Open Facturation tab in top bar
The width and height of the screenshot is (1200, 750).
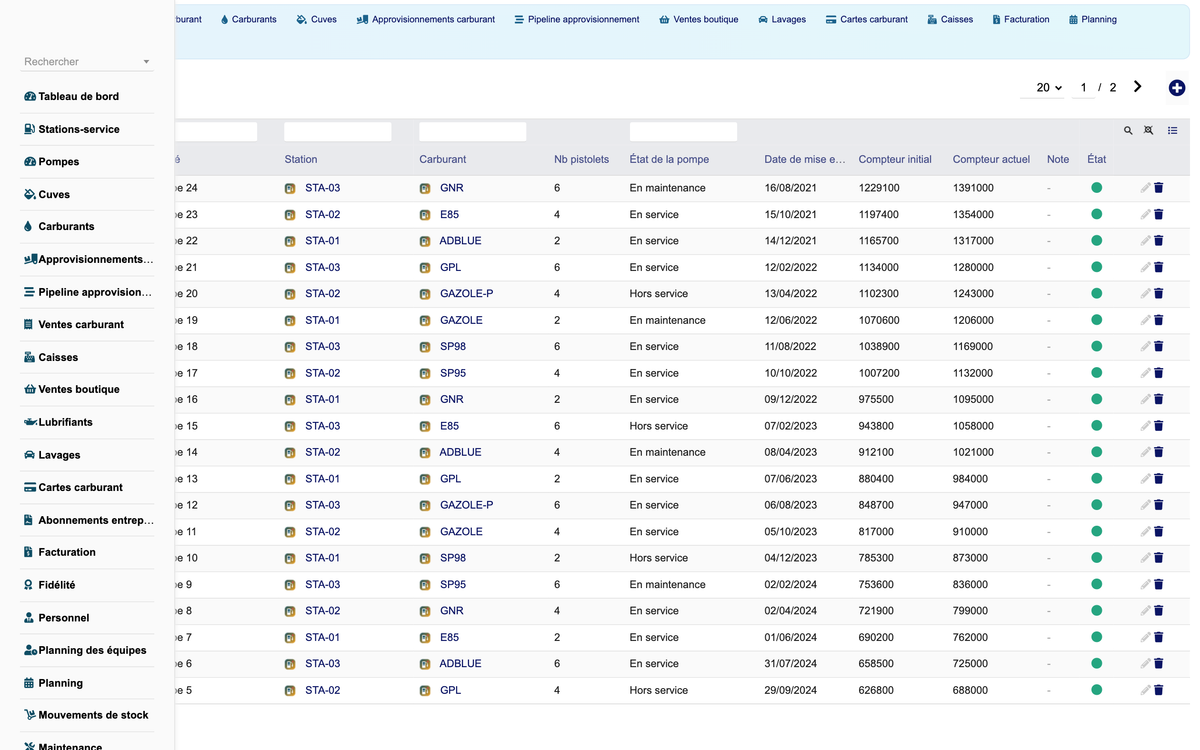pyautogui.click(x=1021, y=19)
